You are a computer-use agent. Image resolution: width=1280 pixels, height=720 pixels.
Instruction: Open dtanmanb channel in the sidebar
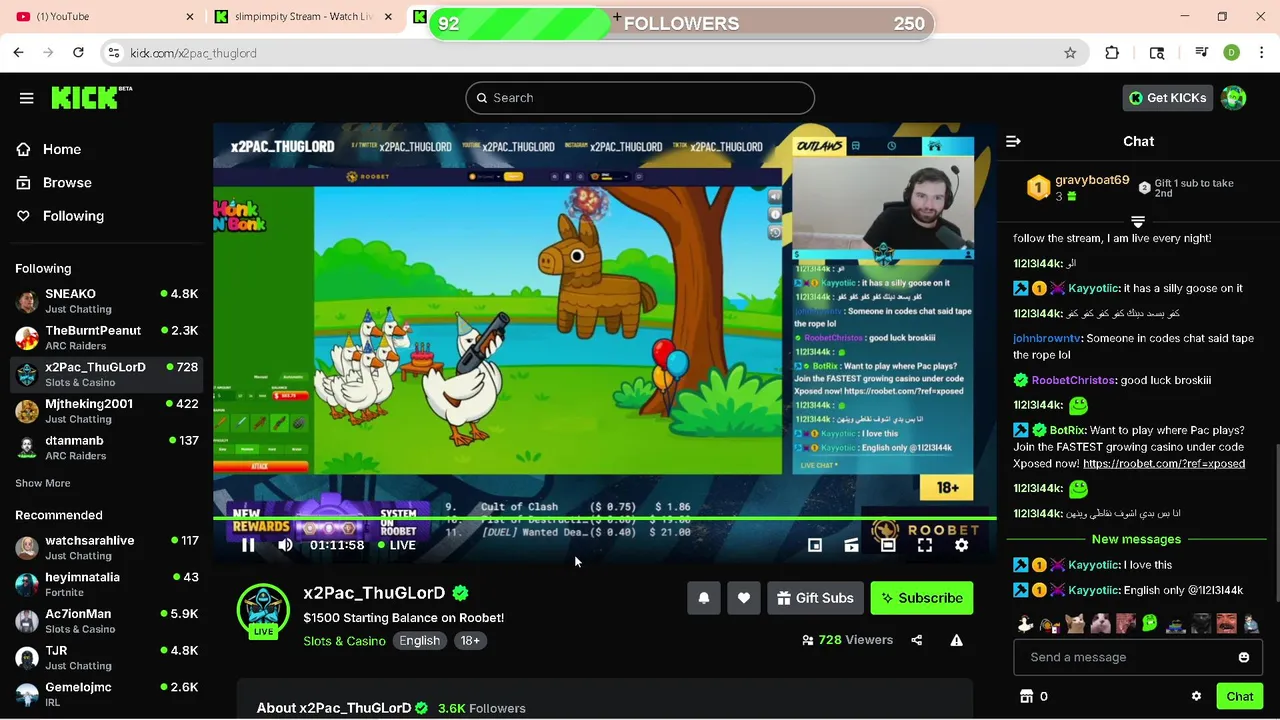(106, 448)
